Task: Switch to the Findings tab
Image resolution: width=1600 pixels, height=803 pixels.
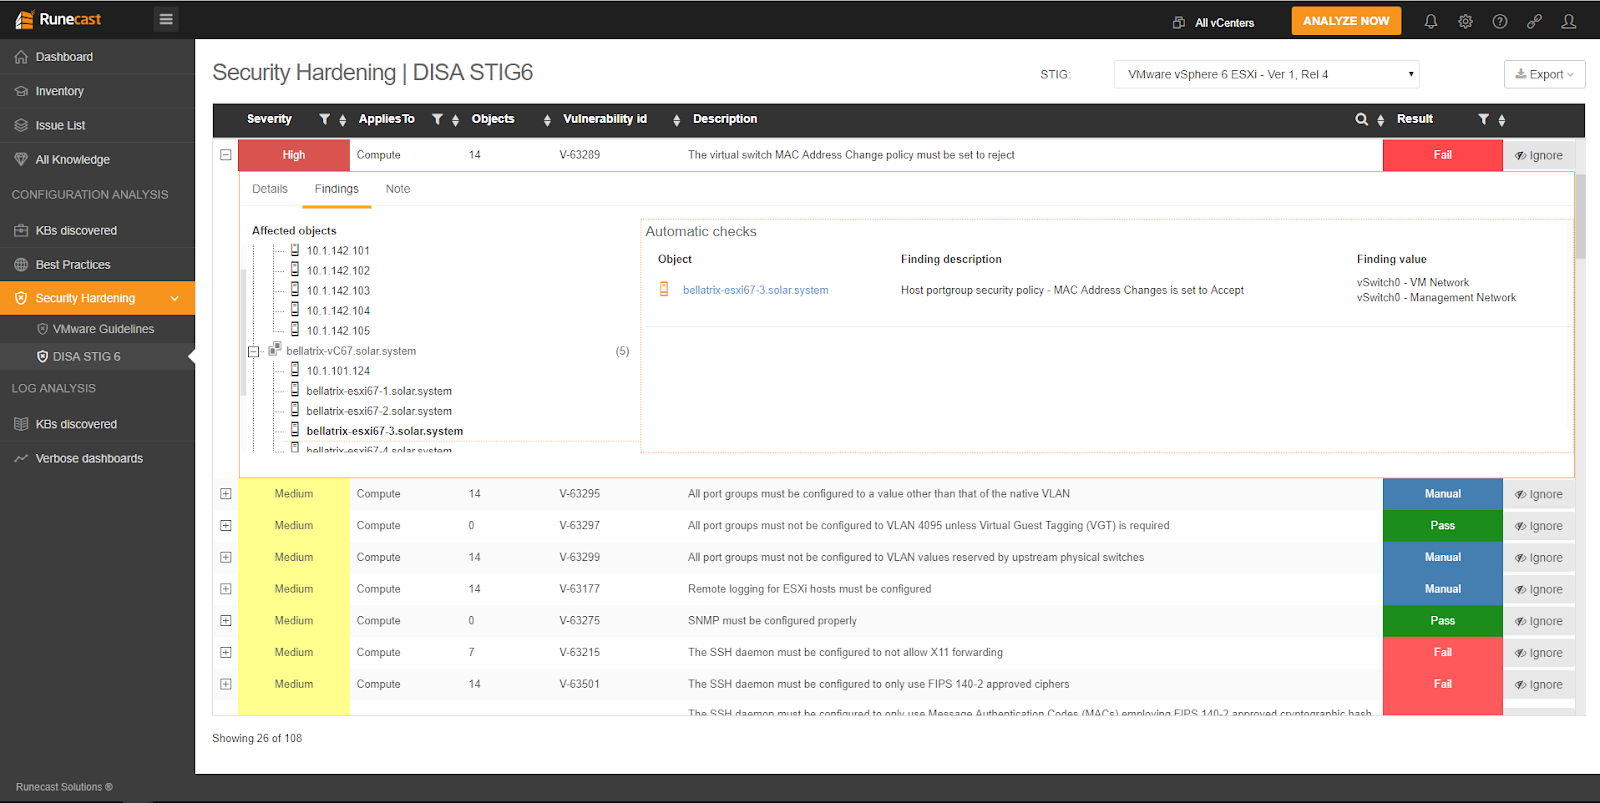Action: (337, 189)
